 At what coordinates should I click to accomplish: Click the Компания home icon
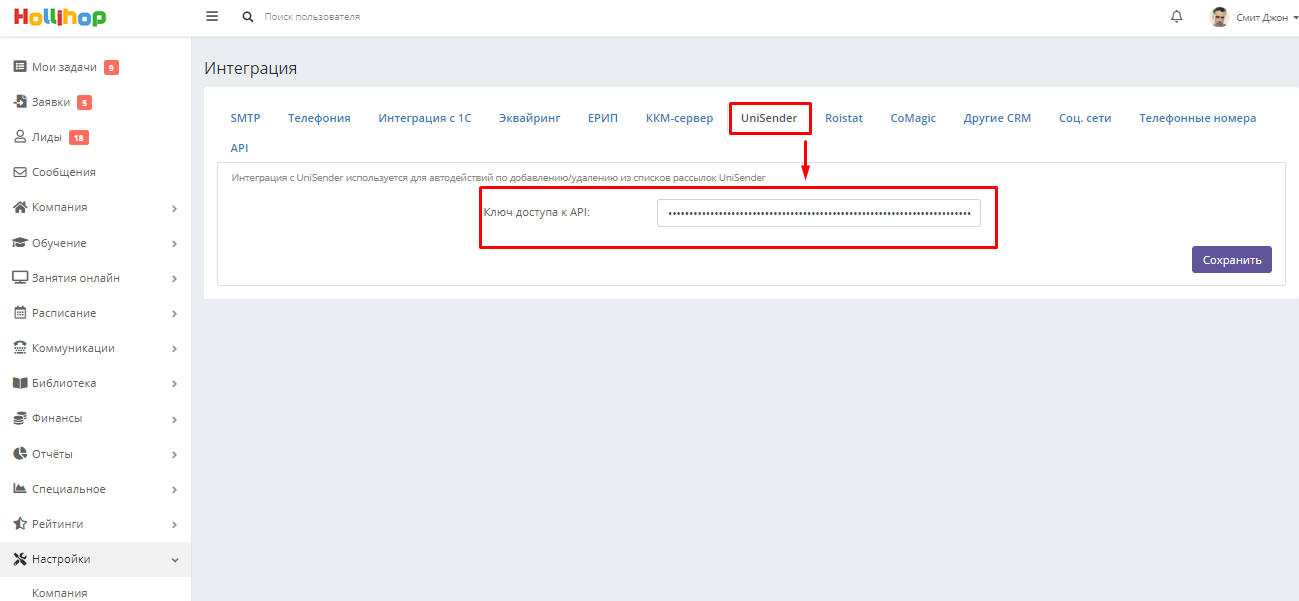(19, 207)
